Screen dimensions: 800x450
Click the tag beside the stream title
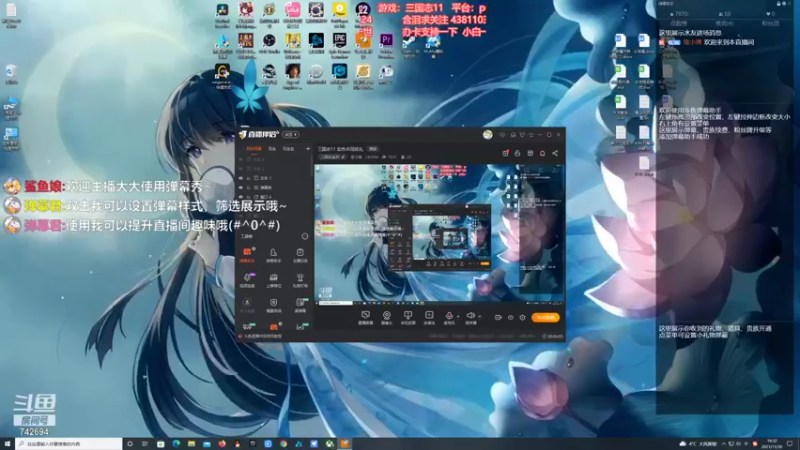click(373, 149)
